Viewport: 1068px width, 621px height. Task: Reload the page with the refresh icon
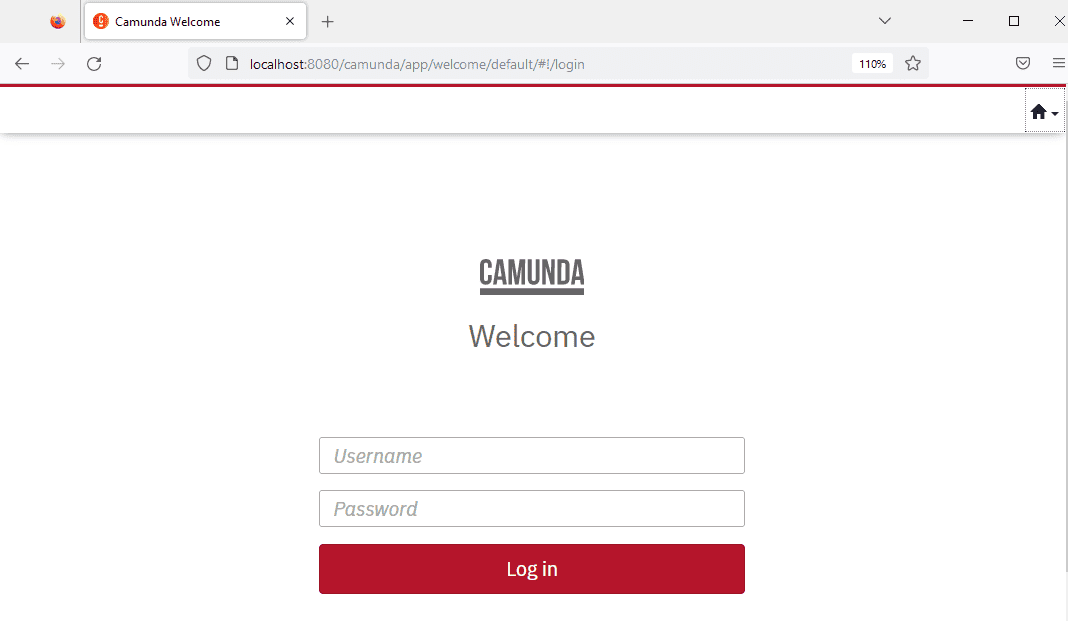click(94, 64)
